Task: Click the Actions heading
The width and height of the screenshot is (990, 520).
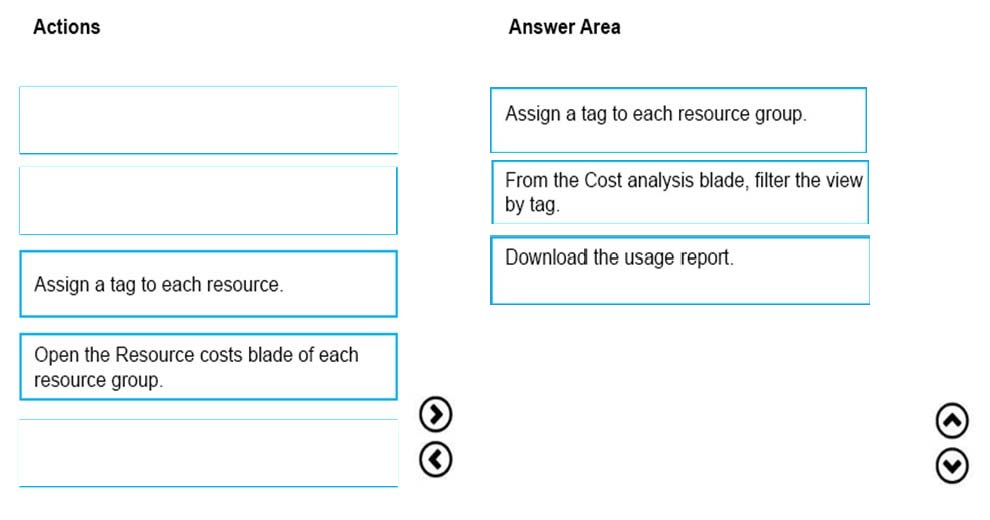Action: pyautogui.click(x=66, y=27)
